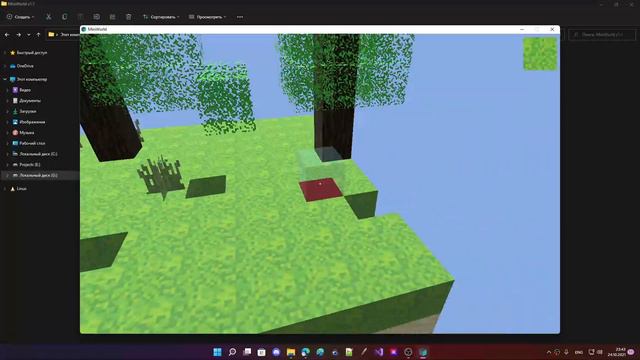
Task: Open the notification badge beside the clock
Action: (x=631, y=352)
